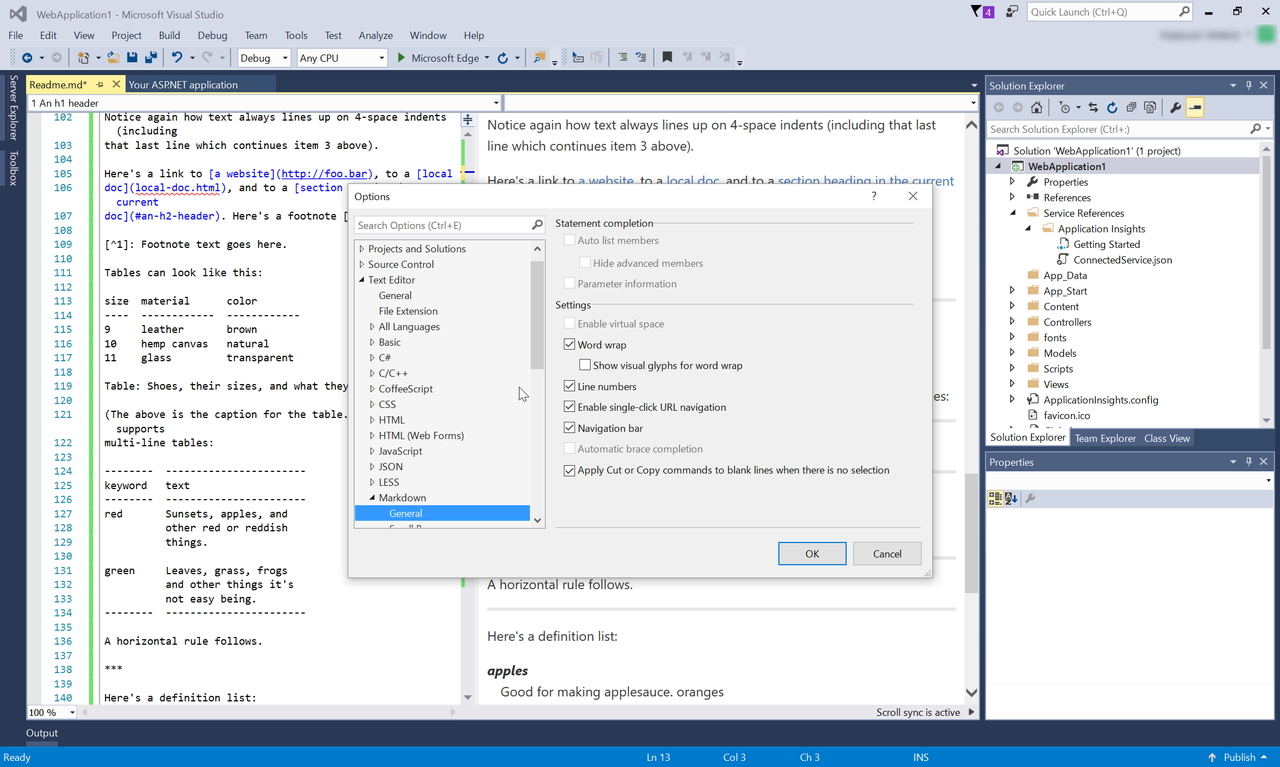Disable the Word wrap checkbox
1280x767 pixels.
570,345
